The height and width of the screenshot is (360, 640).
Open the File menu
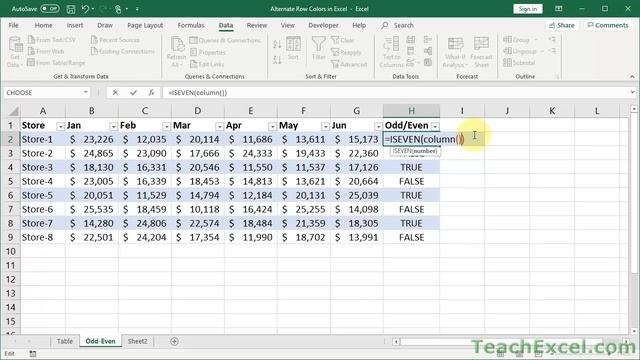click(13, 25)
